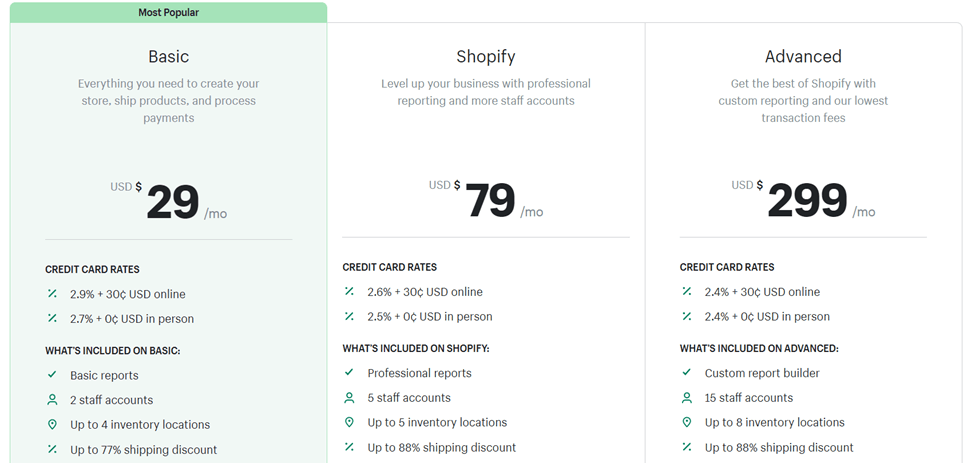Click '2.7% + 0¢ USD in person' text
This screenshot has width=975, height=463.
coord(132,319)
